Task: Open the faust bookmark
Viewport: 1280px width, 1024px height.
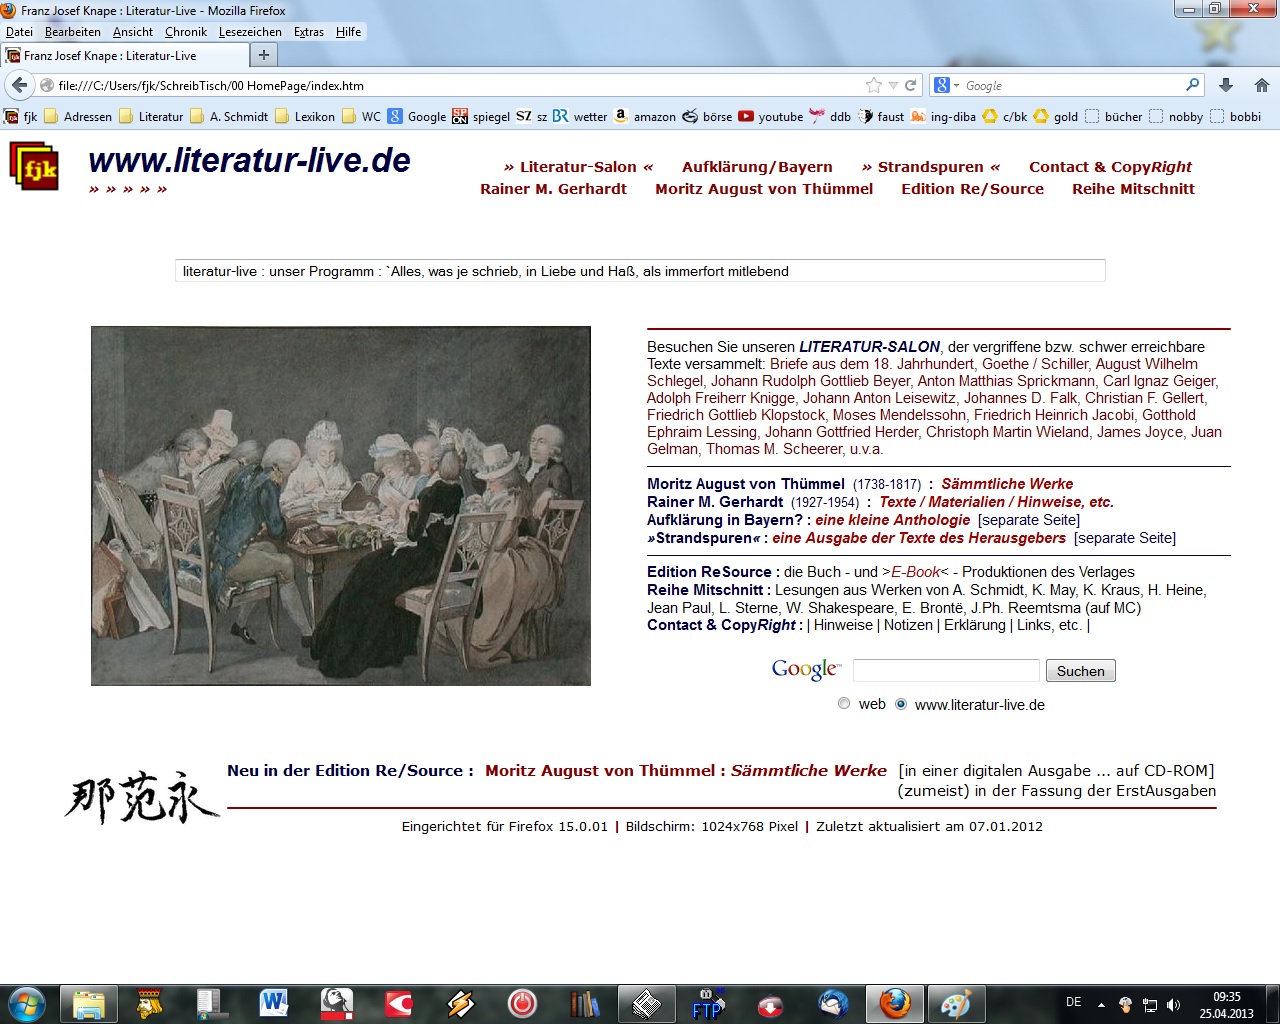Action: pos(881,116)
